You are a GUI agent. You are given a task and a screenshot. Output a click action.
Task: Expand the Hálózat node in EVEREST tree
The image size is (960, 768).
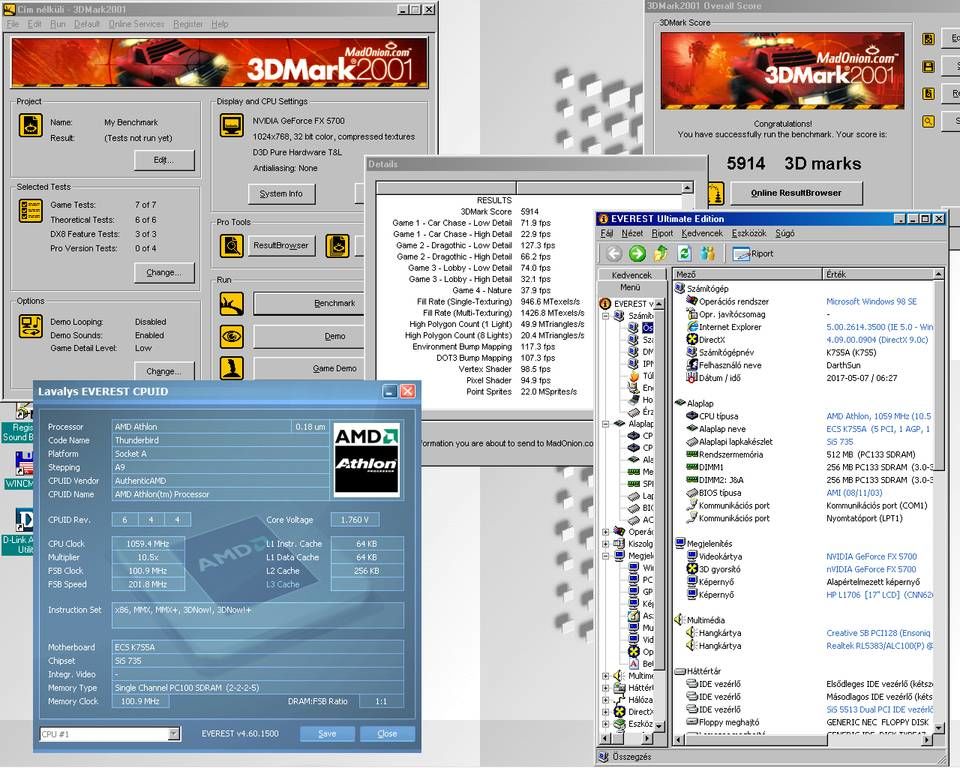[x=606, y=700]
